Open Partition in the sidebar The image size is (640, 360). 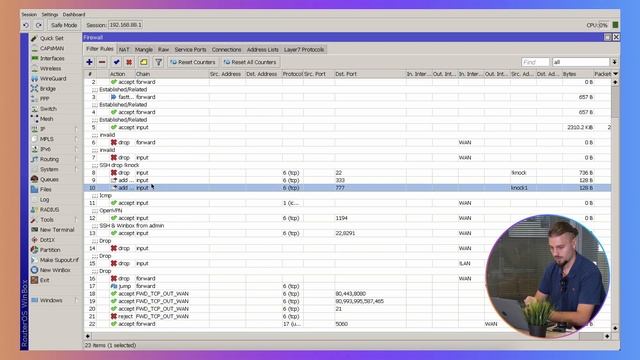coord(50,250)
